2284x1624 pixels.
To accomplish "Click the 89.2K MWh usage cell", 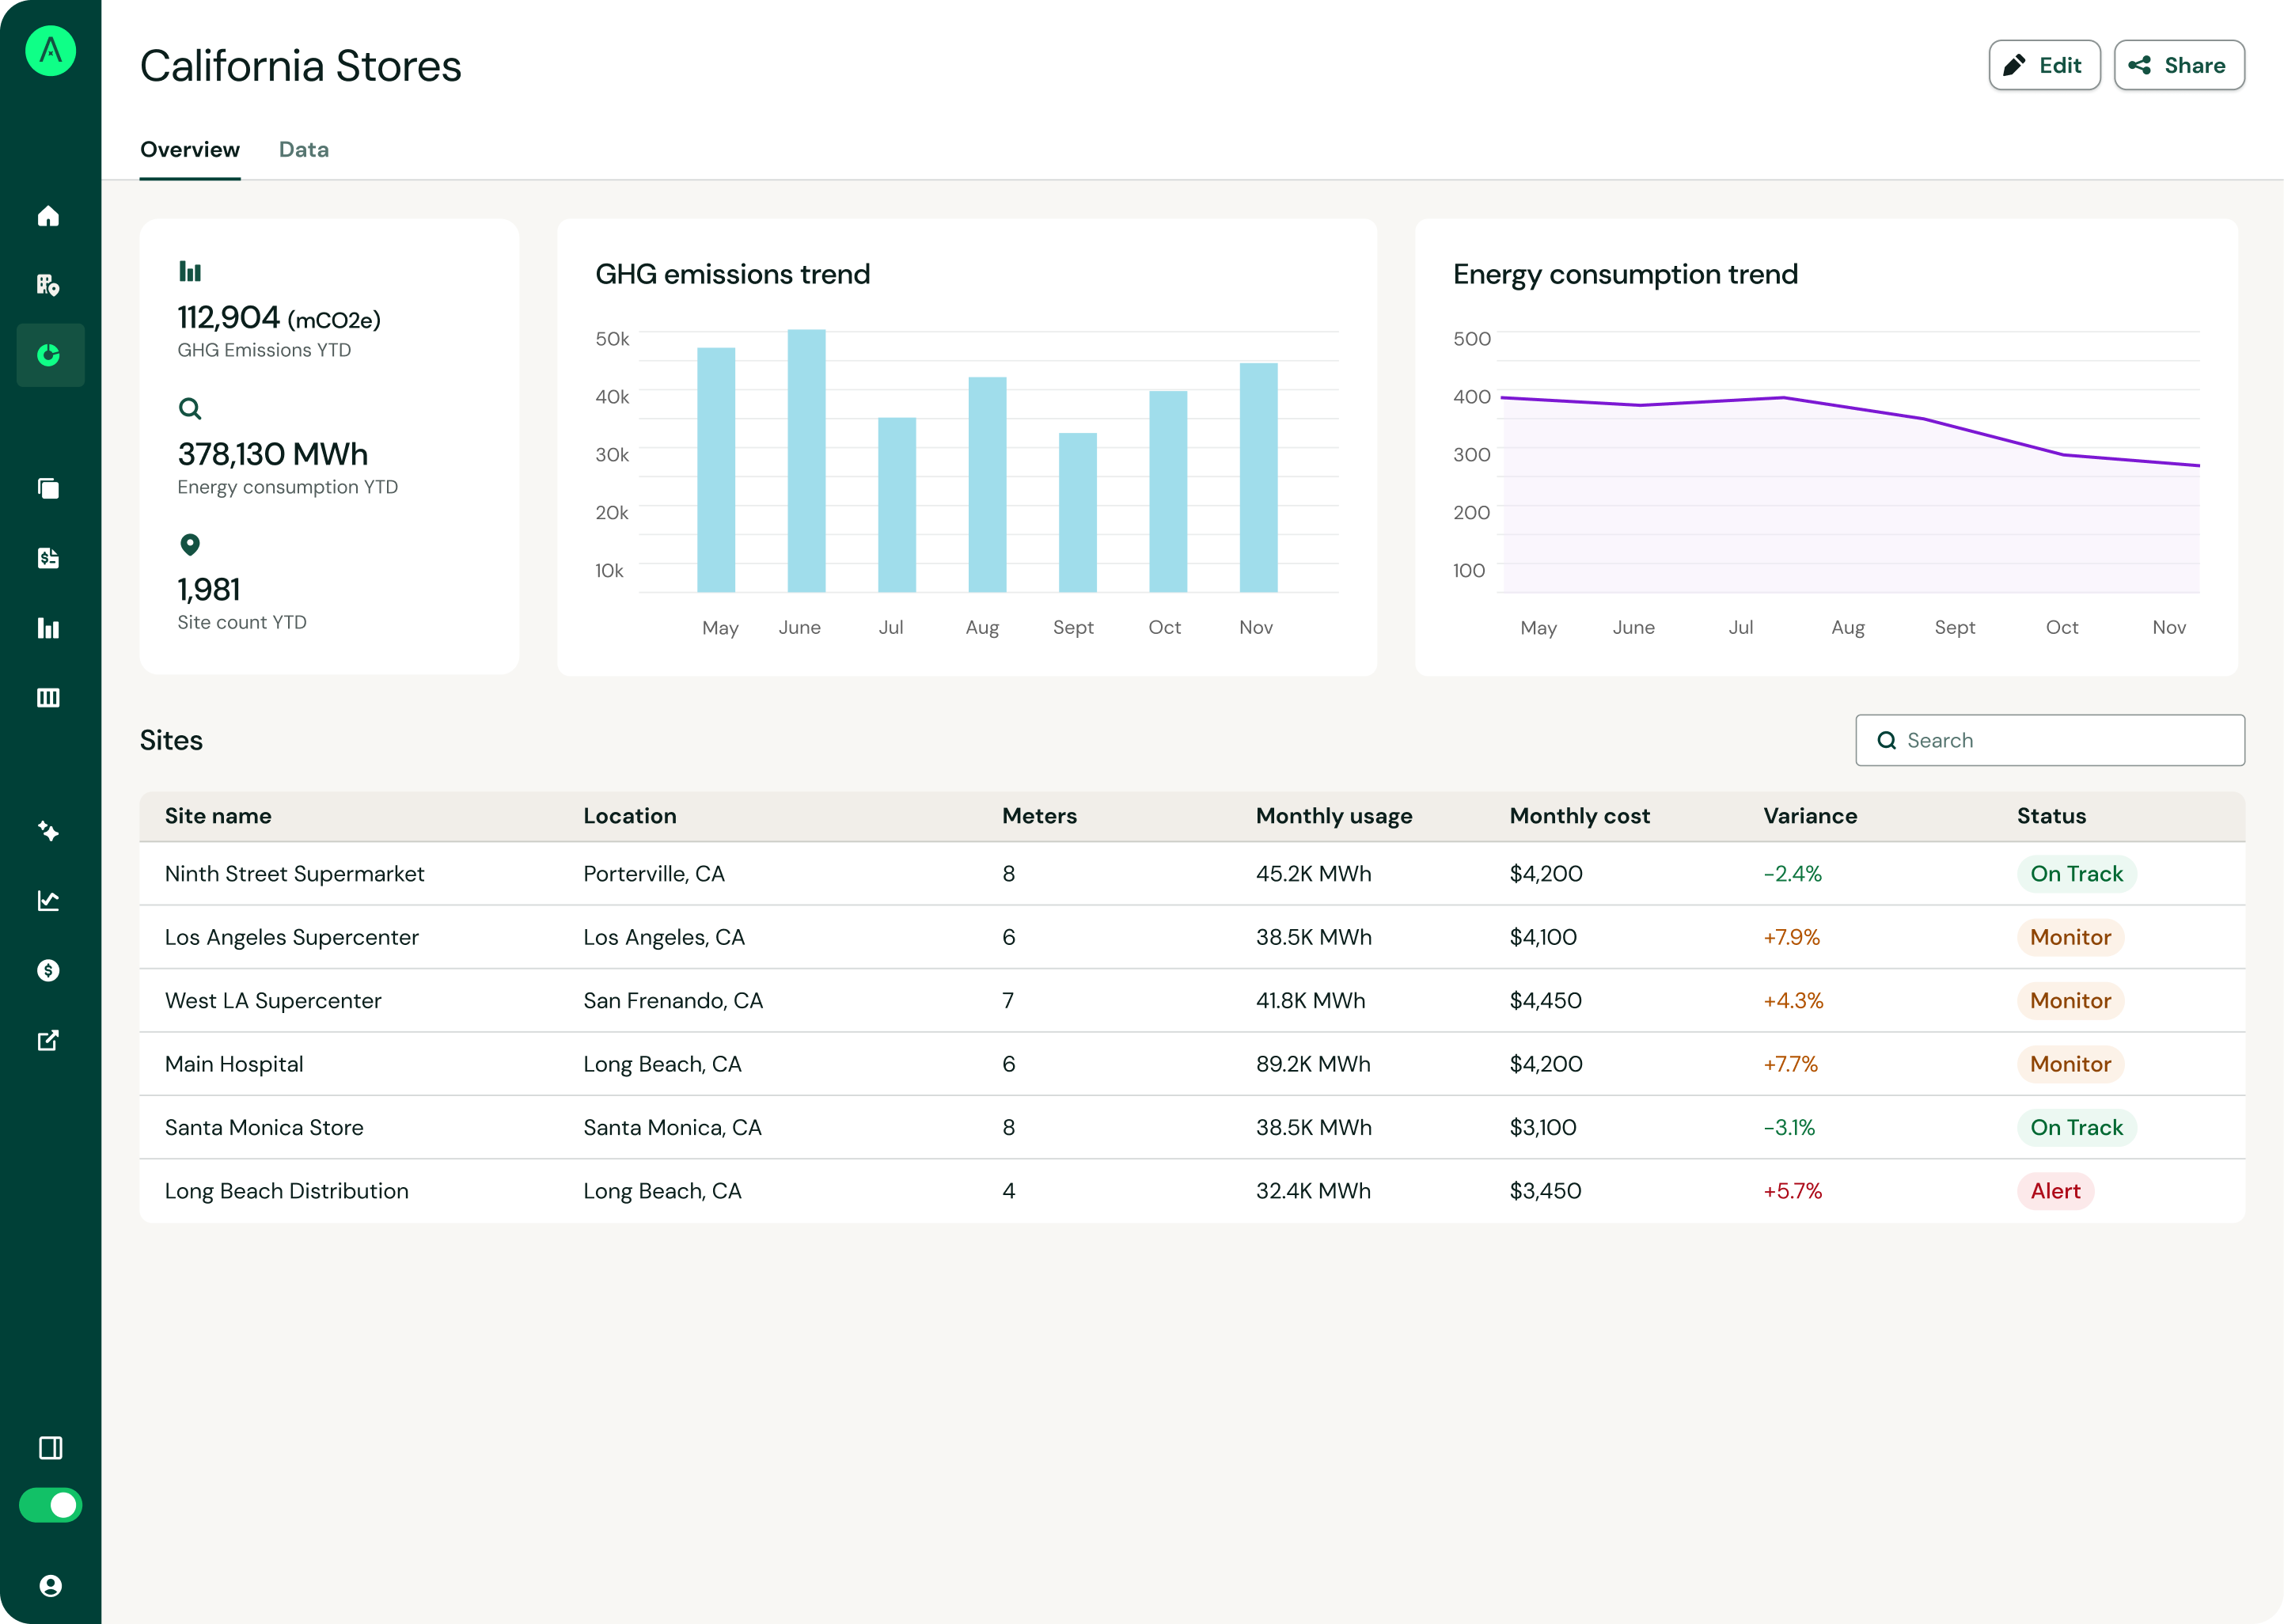I will (x=1313, y=1064).
